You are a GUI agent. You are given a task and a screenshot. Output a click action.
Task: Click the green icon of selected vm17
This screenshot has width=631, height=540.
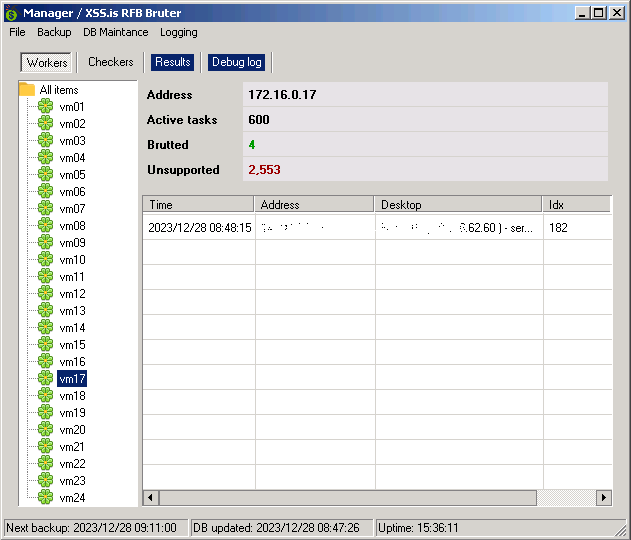[45, 378]
